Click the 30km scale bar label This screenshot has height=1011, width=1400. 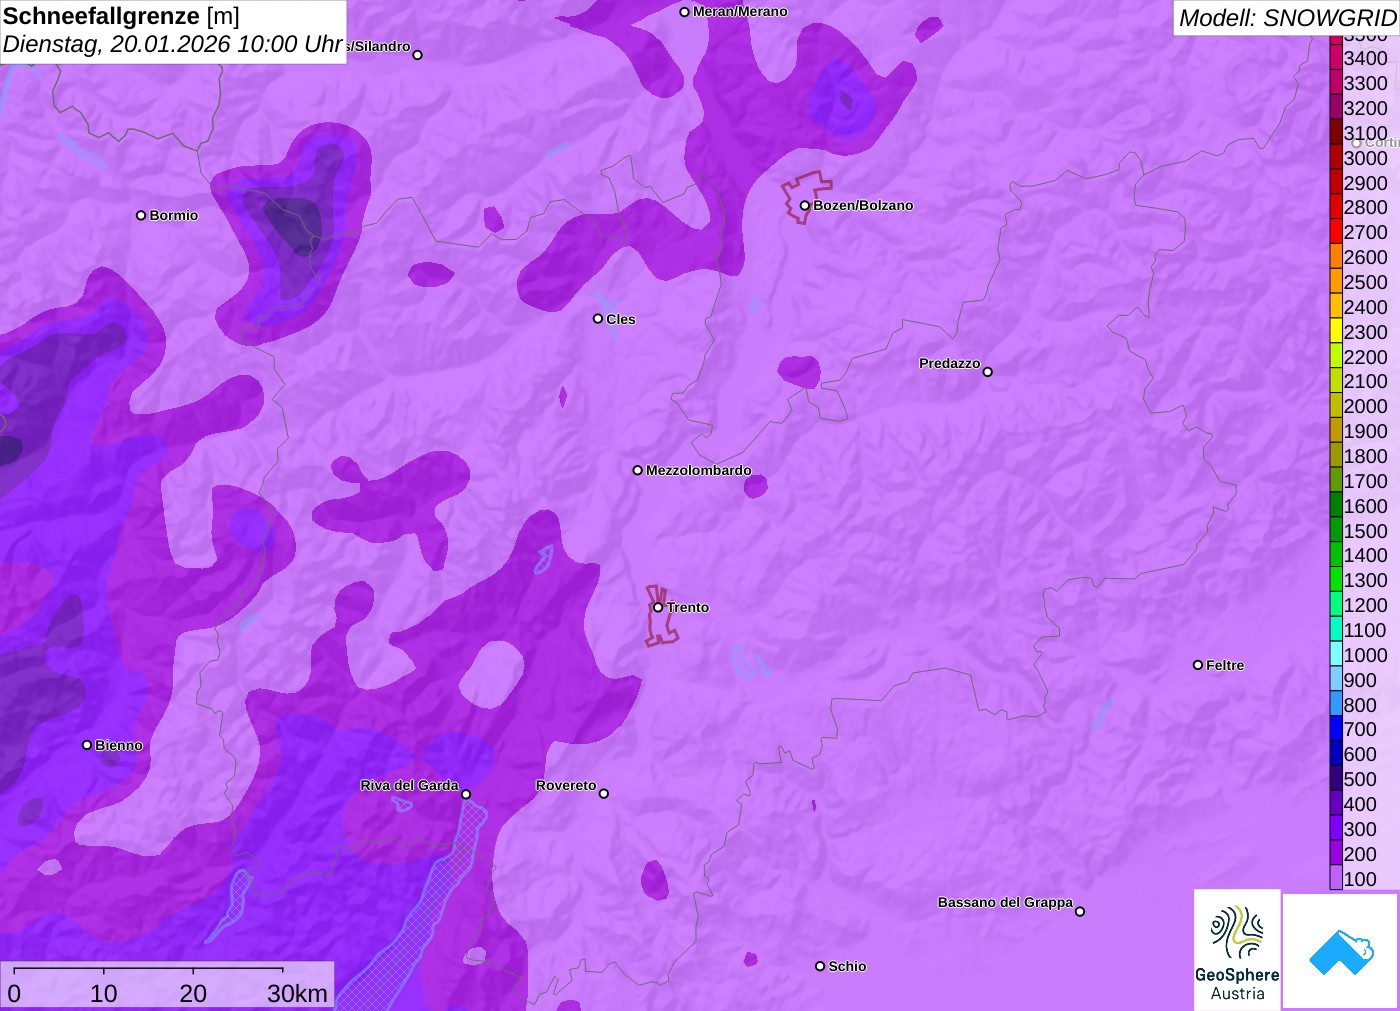point(297,993)
